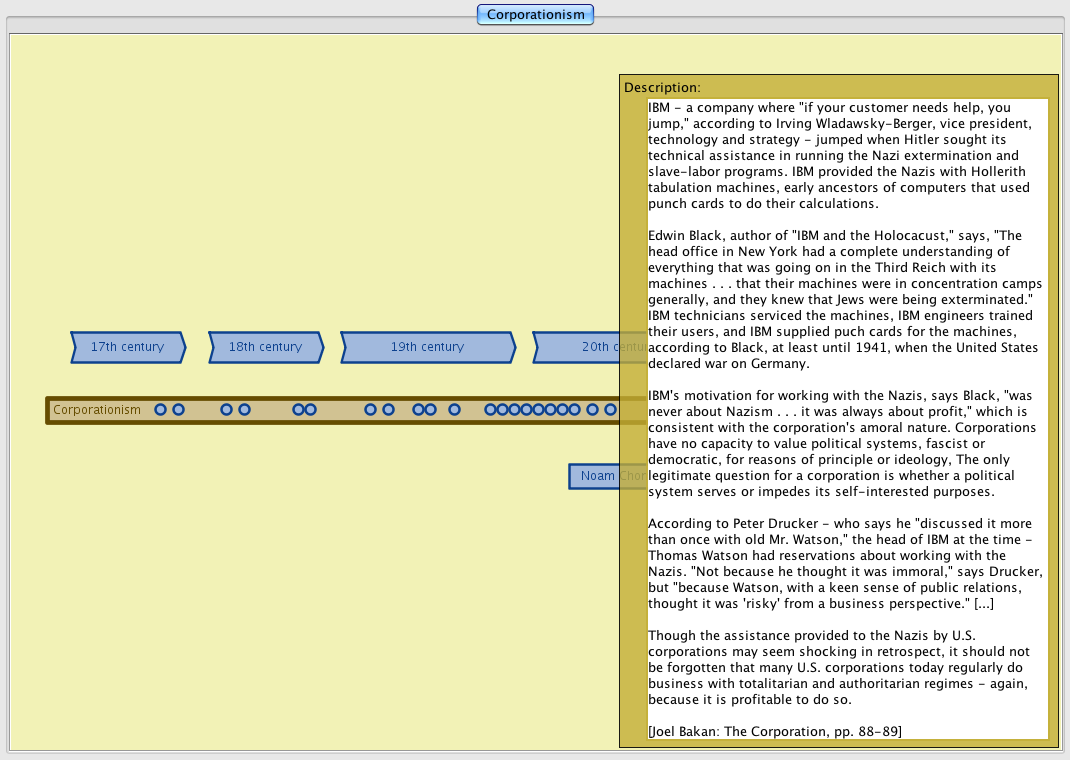
Task: Select the 18th century arrow
Action: 265,347
